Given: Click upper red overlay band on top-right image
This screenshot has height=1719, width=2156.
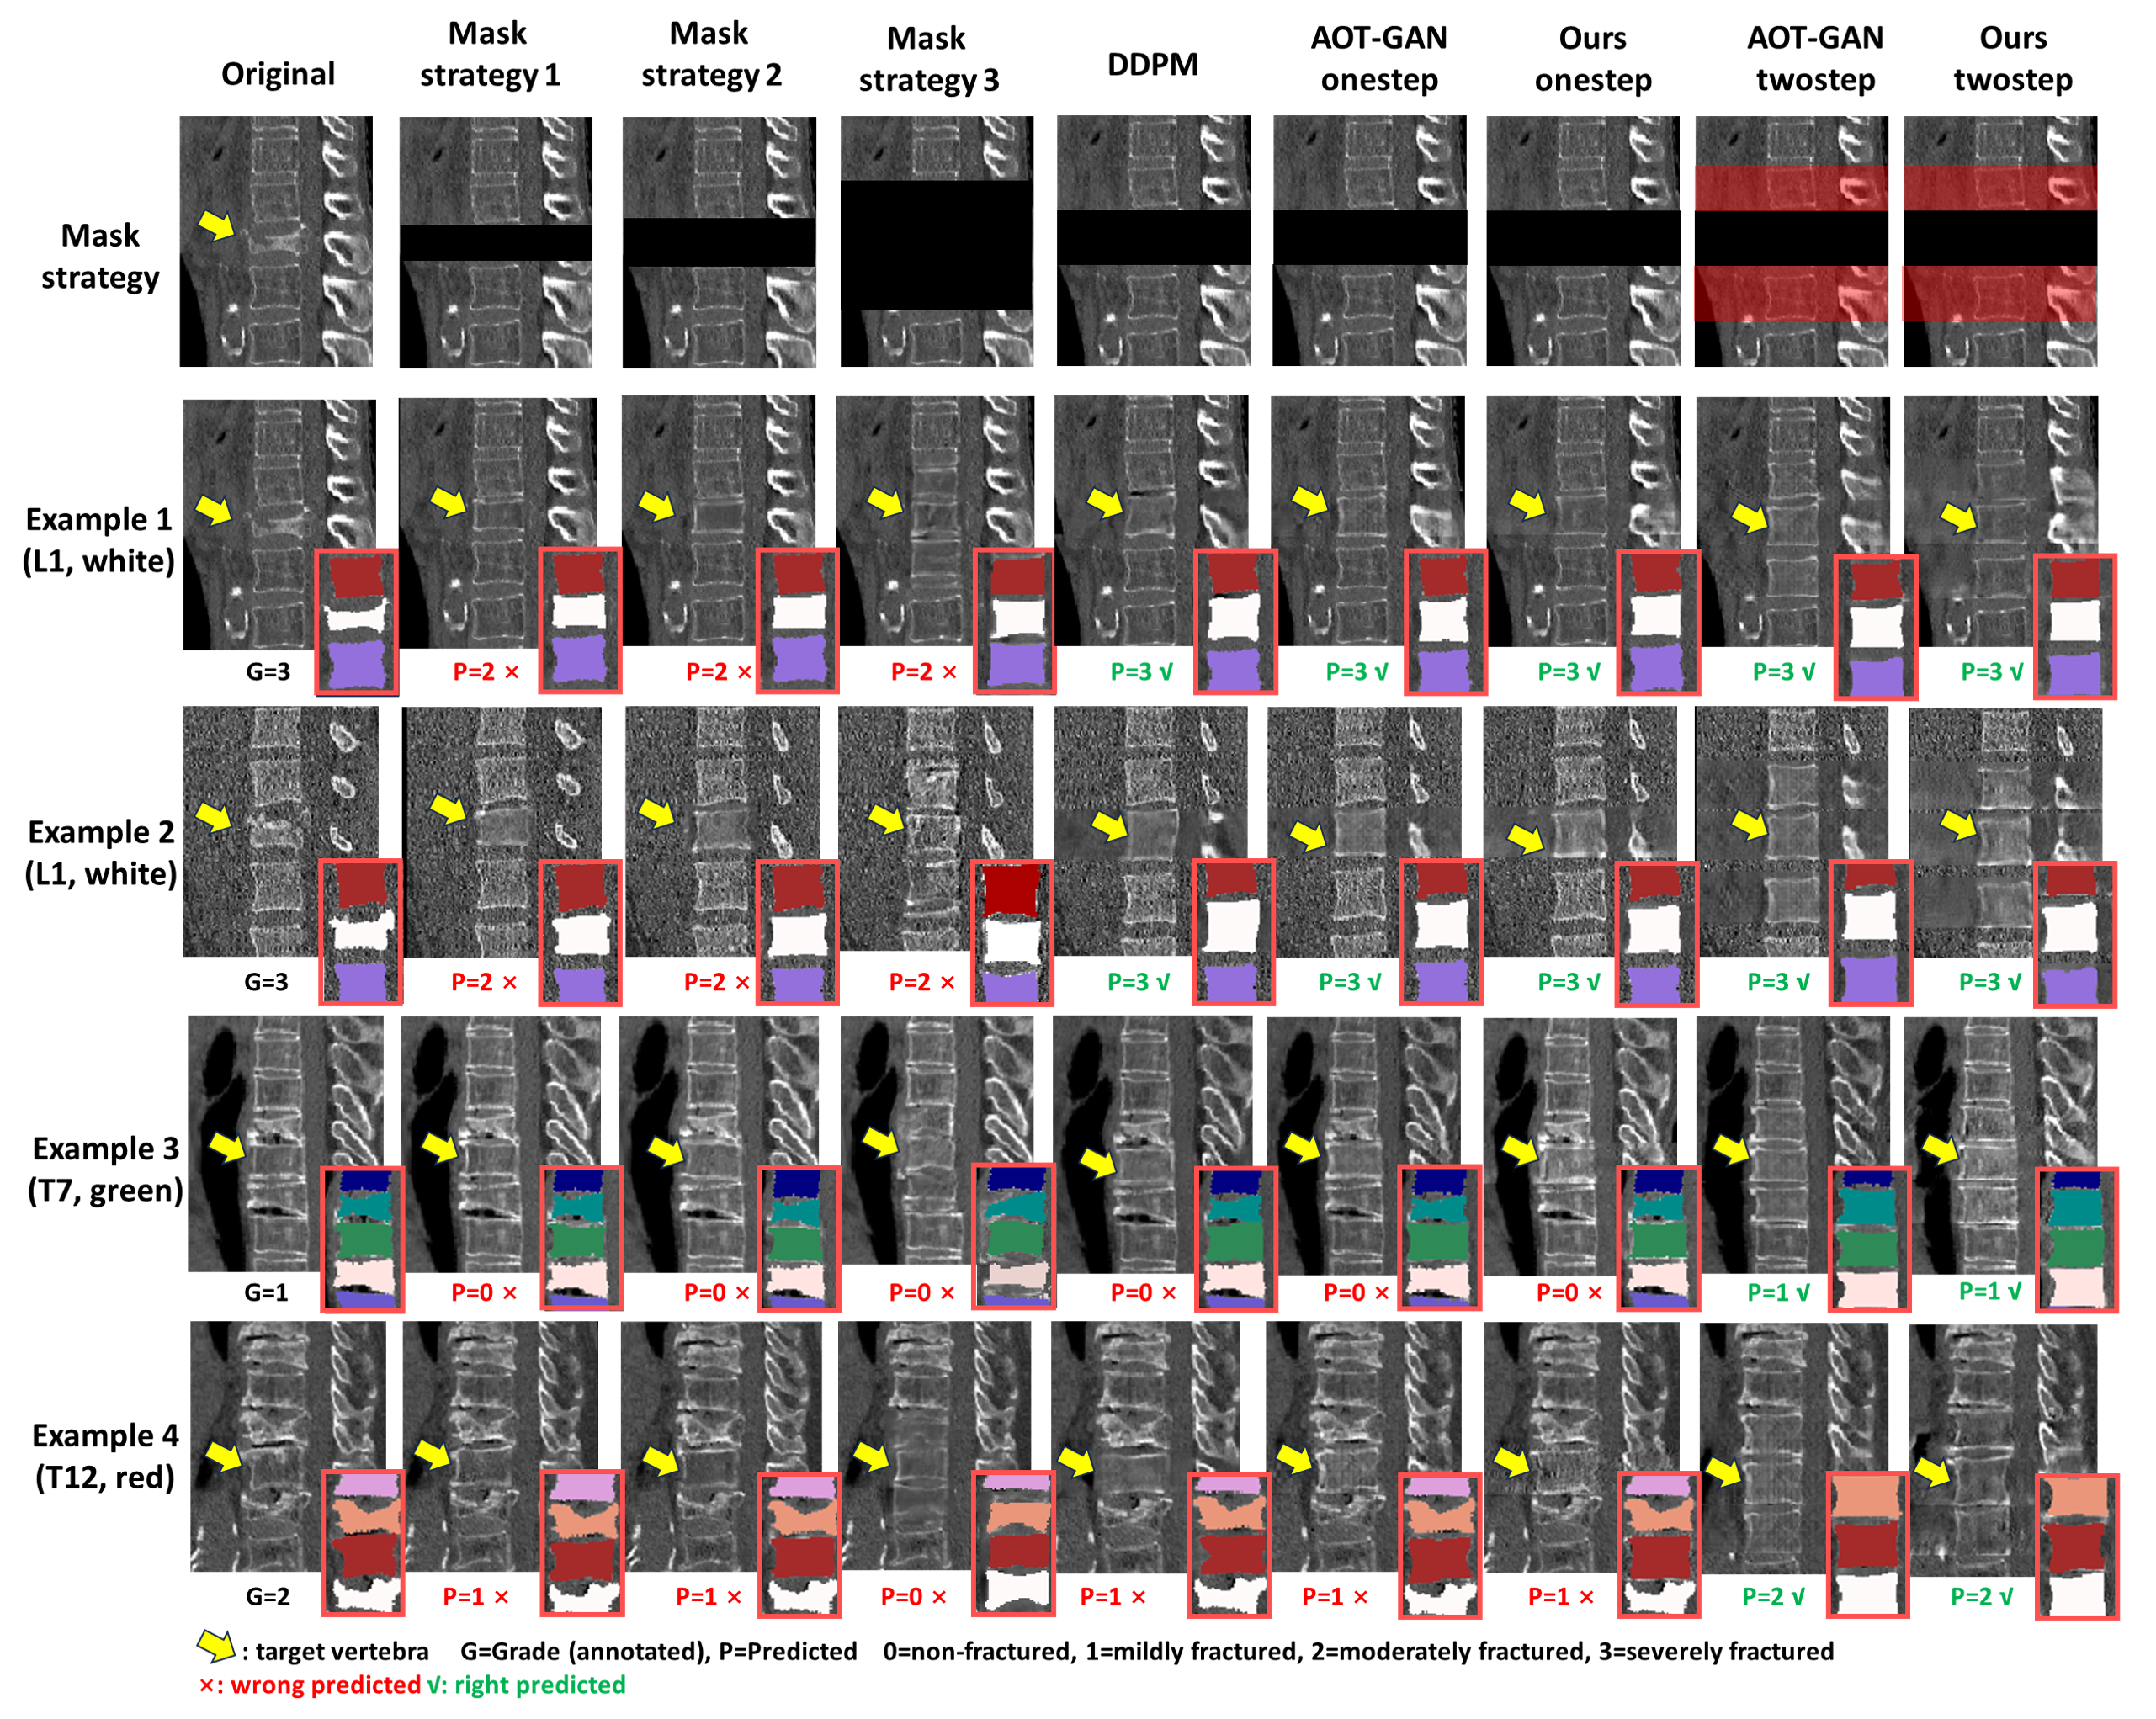Looking at the screenshot, I should coord(2000,188).
